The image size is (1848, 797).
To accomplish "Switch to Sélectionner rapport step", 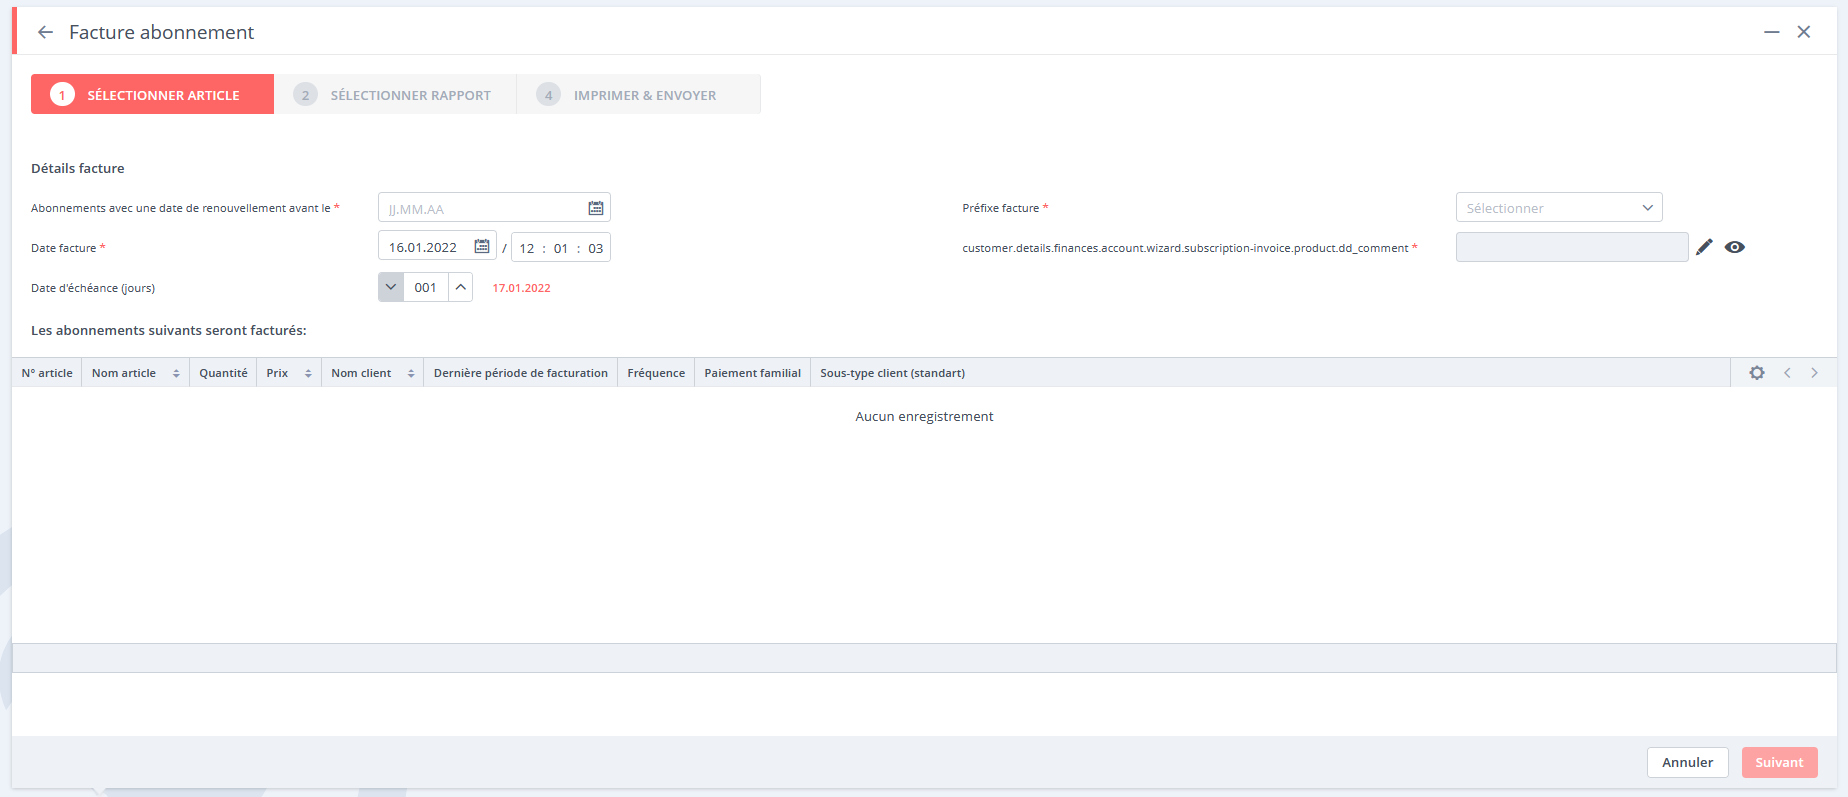I will click(x=395, y=94).
